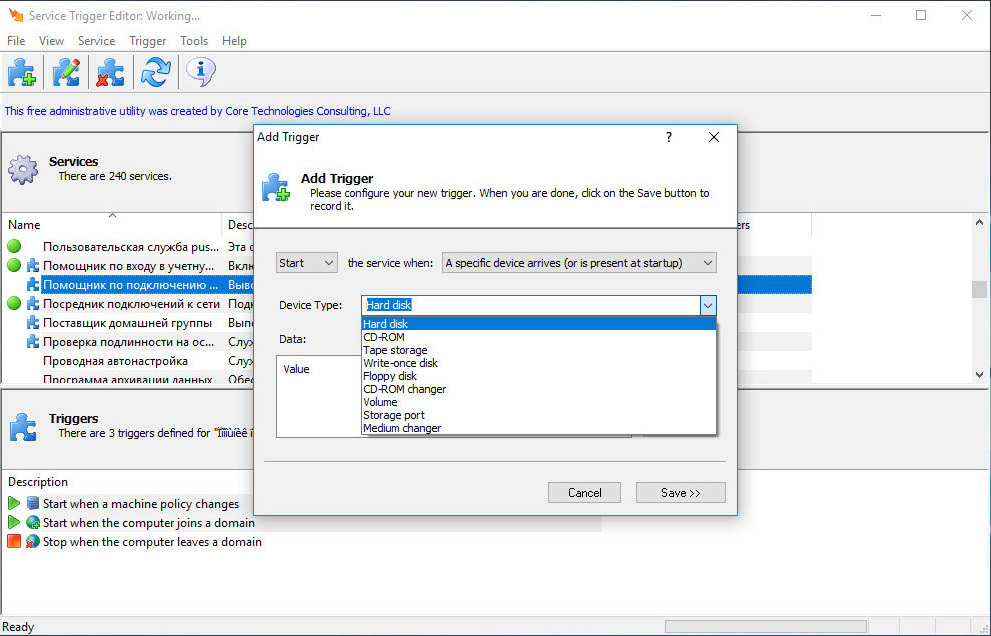Image resolution: width=991 pixels, height=636 pixels.
Task: Click green play arrow of joins domain trigger
Action: tap(14, 522)
